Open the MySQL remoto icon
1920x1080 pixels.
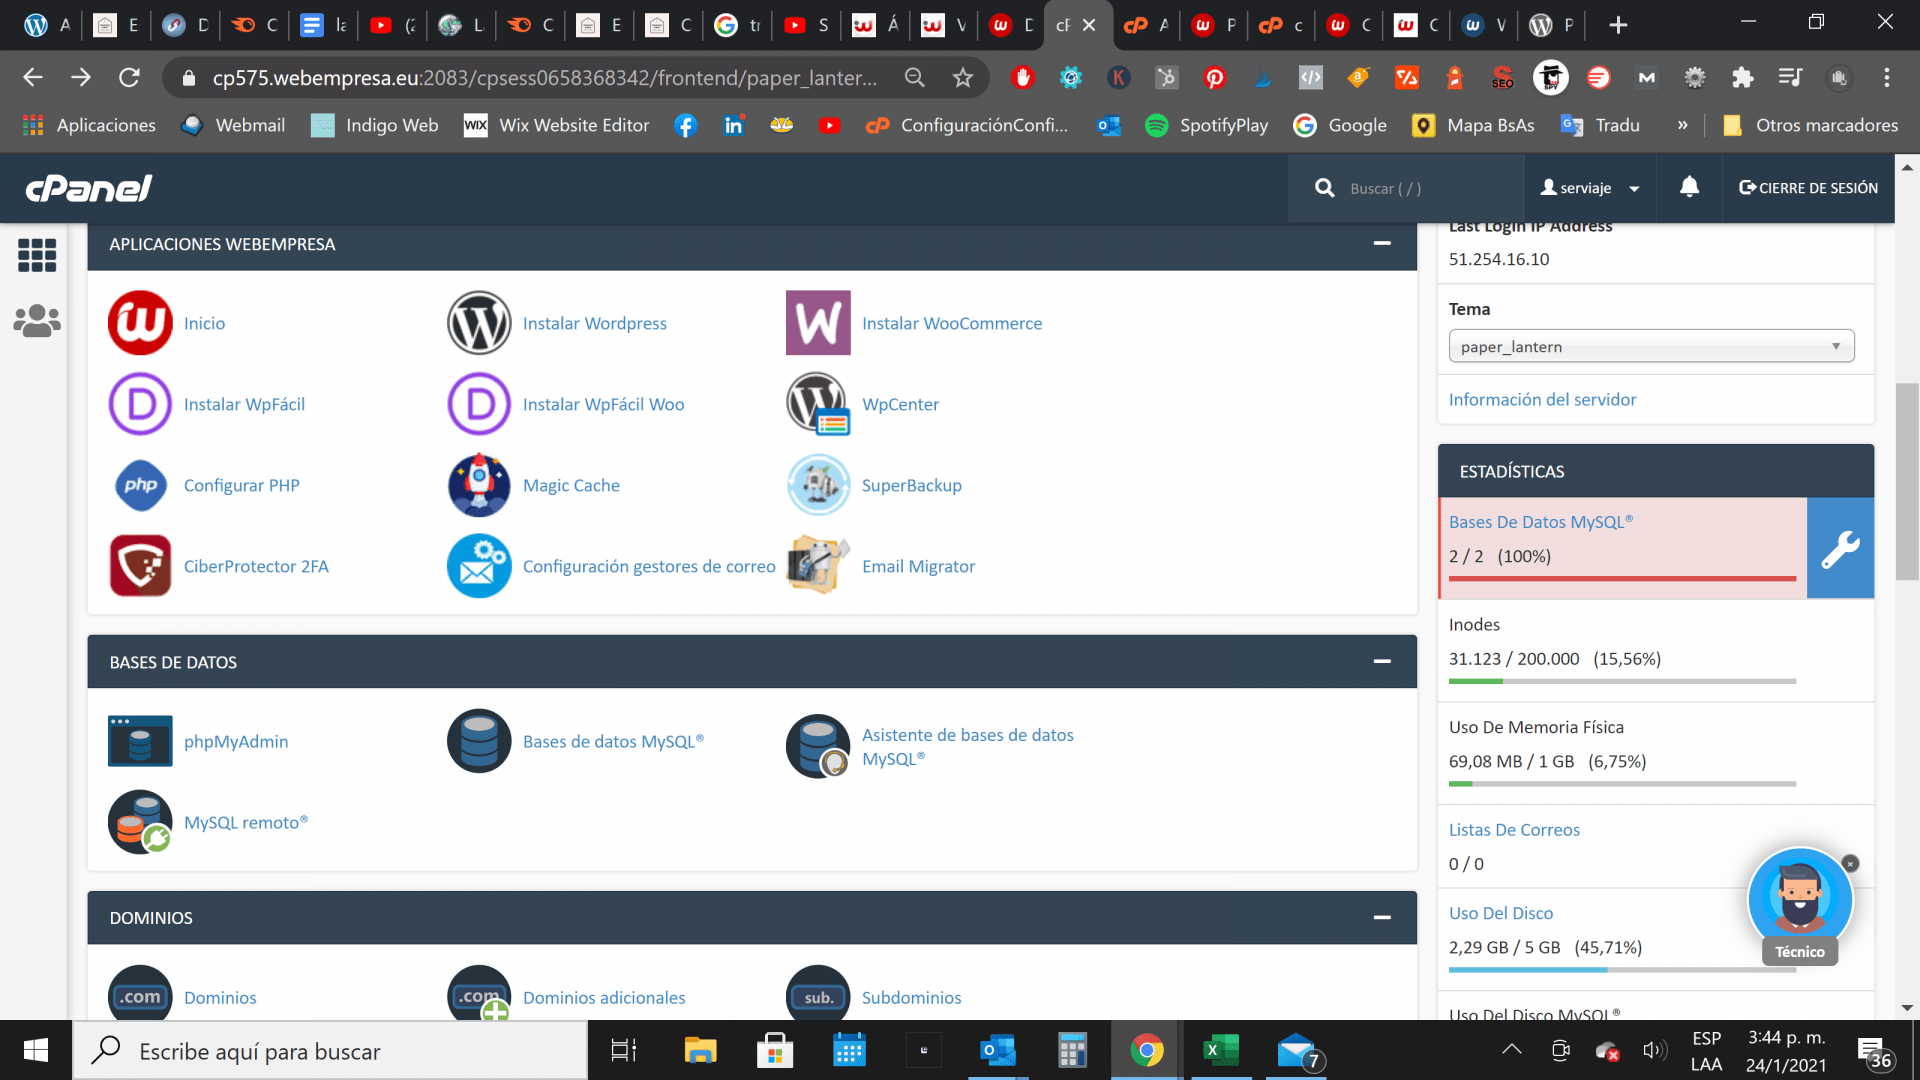[x=140, y=822]
